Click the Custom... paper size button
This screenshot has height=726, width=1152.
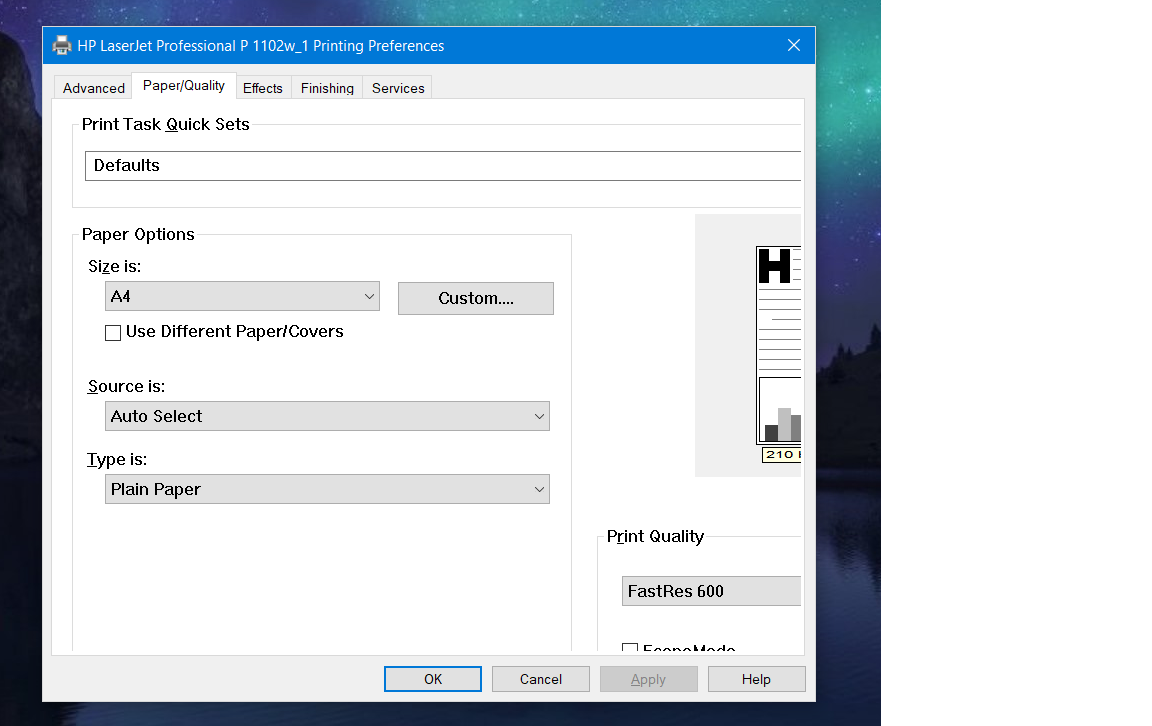475,298
